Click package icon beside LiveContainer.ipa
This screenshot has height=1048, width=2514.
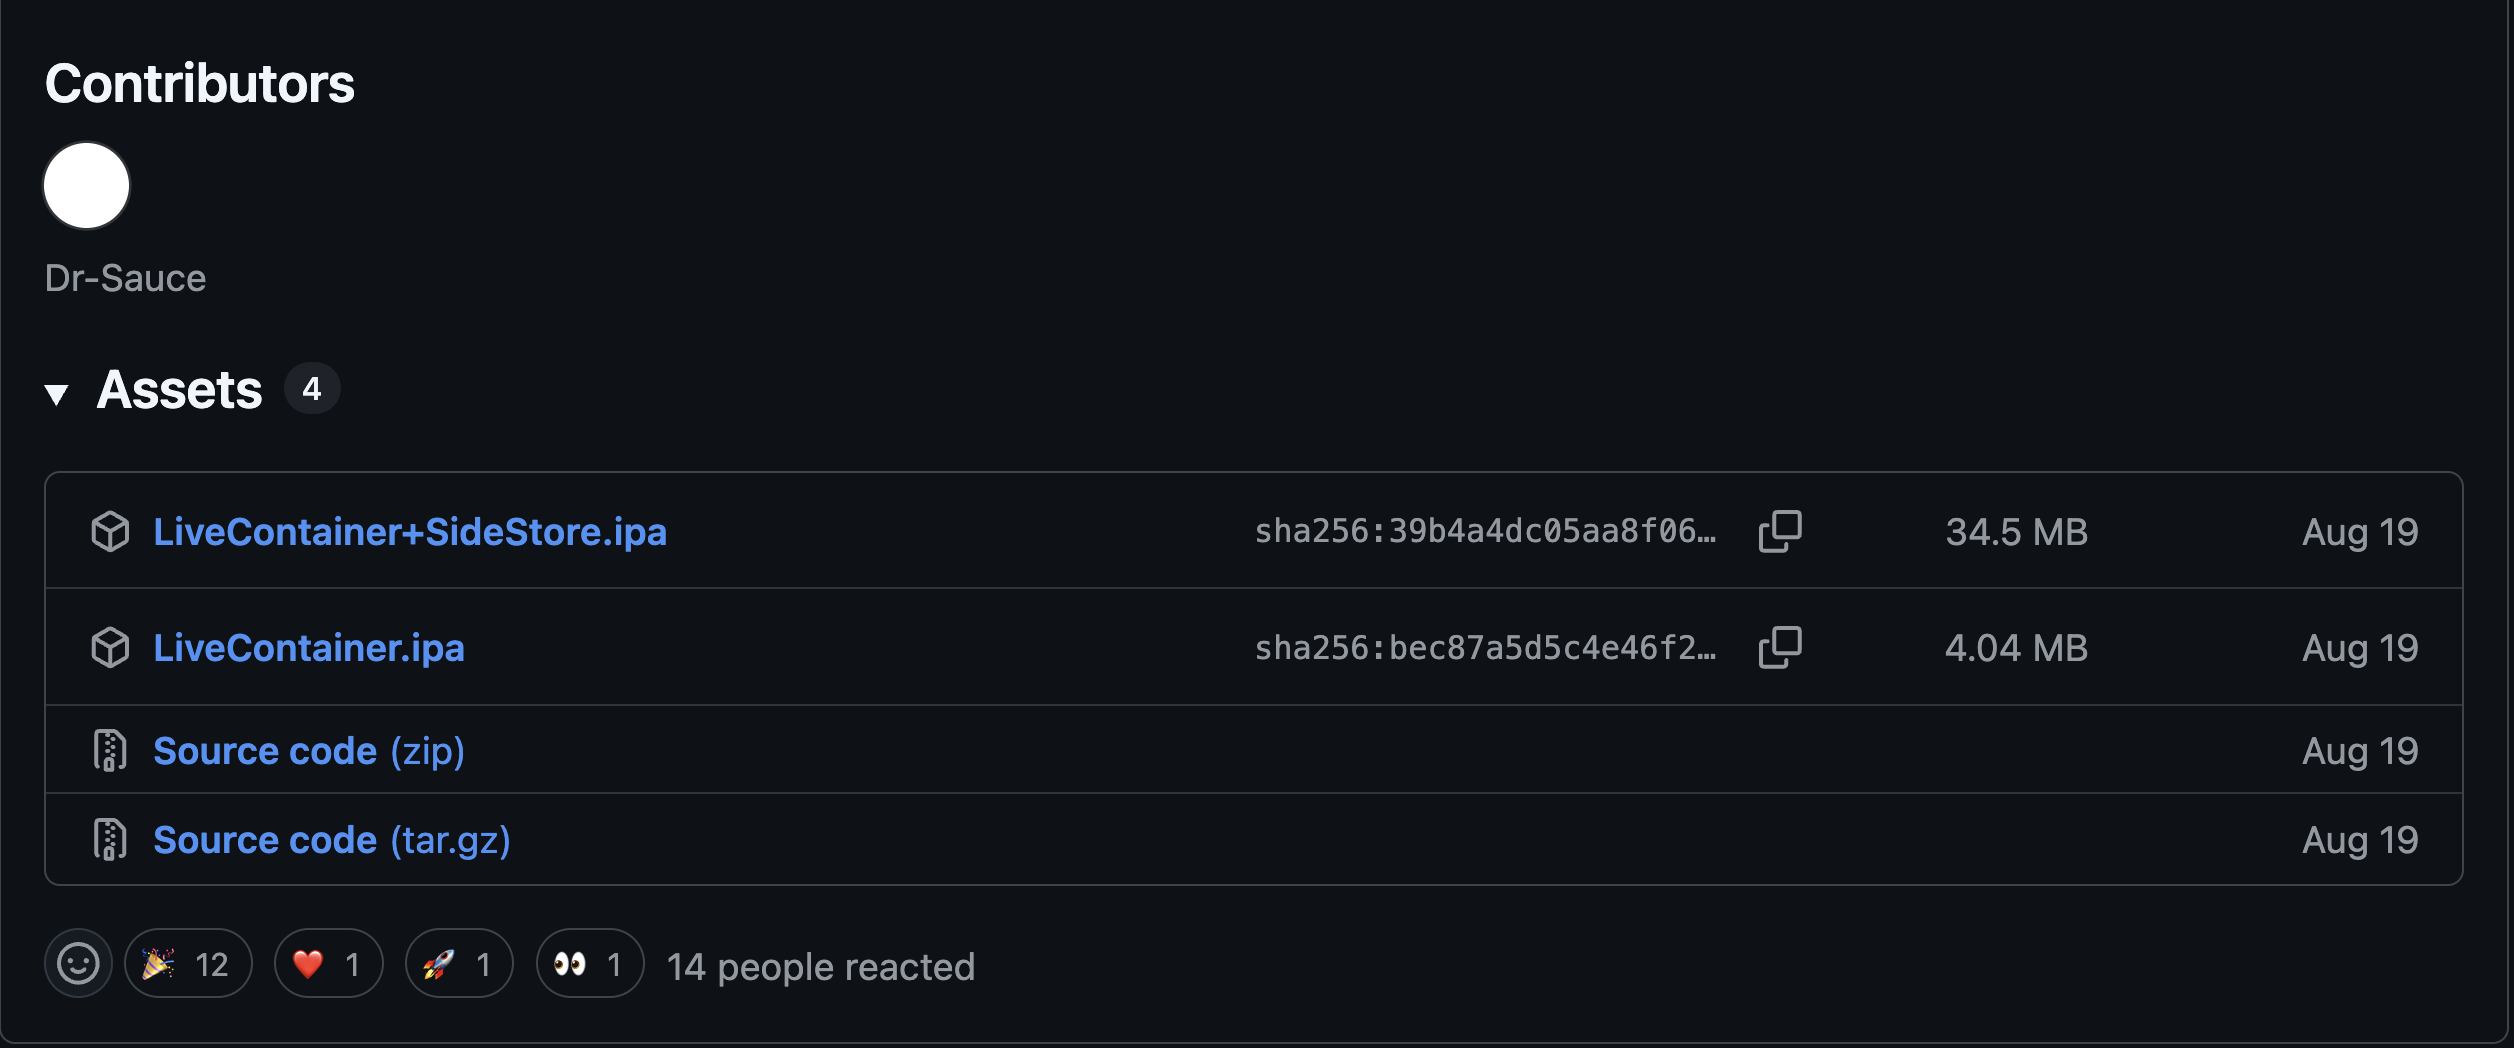click(x=110, y=647)
